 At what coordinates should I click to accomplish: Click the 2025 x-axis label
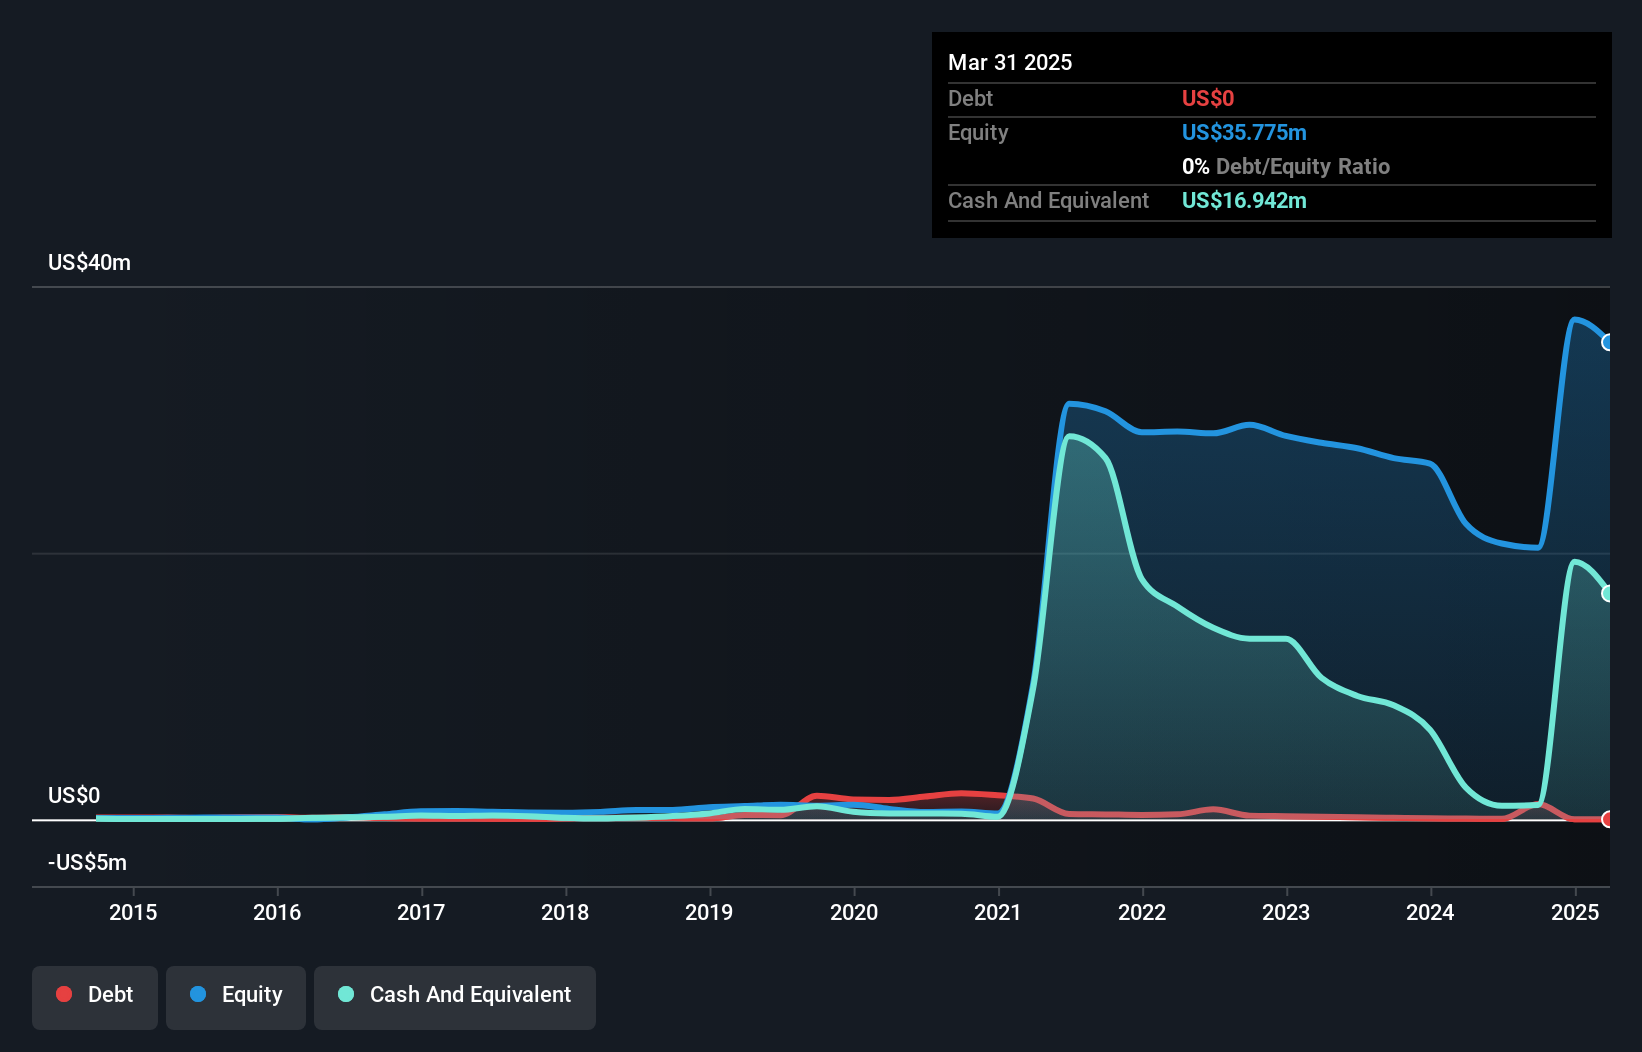[1575, 912]
